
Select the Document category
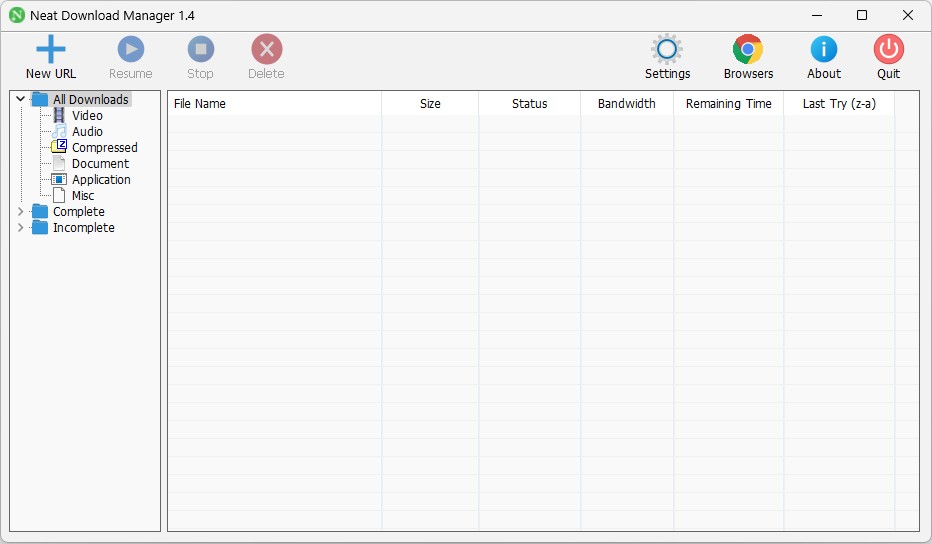coord(100,163)
